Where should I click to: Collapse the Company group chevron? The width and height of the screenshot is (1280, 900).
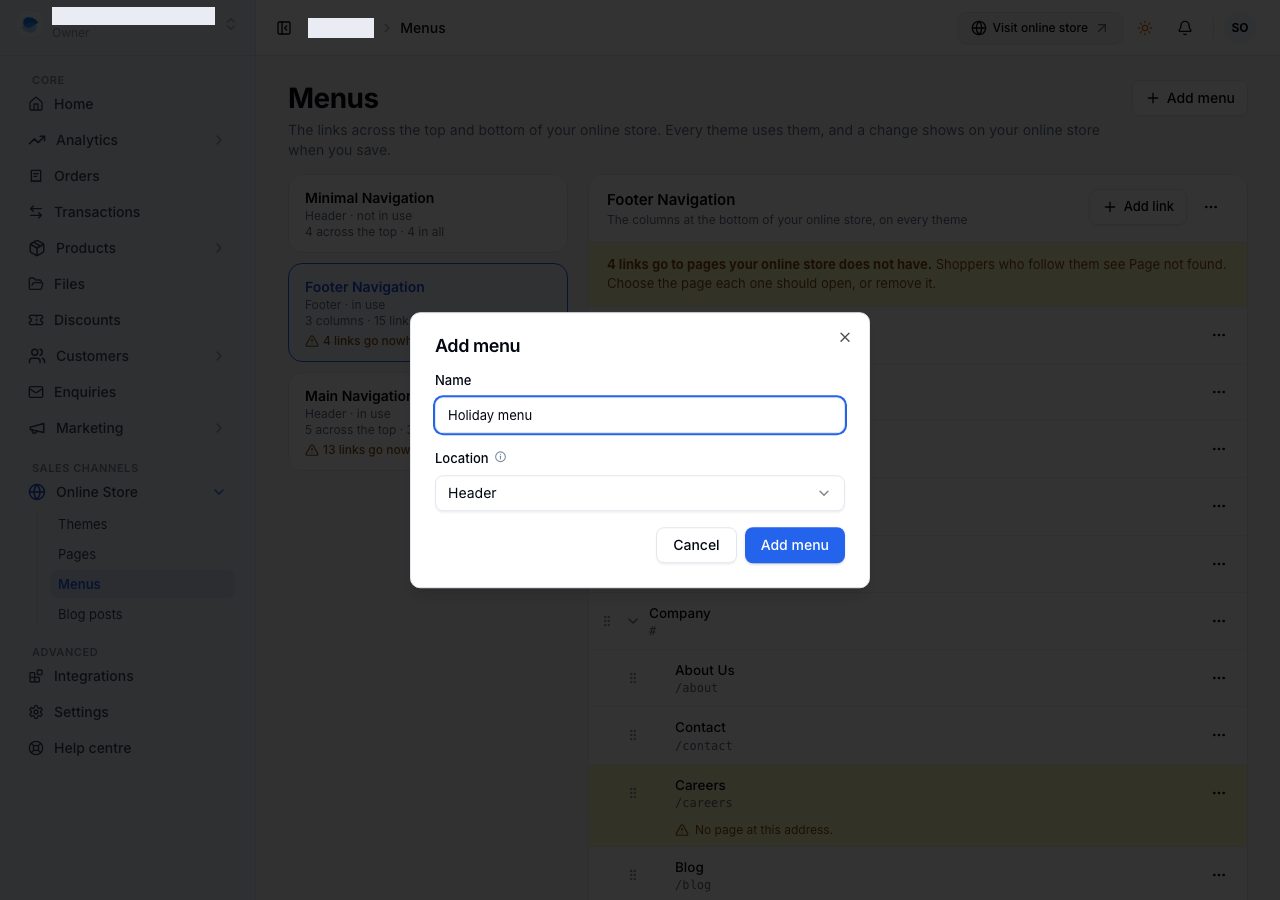pyautogui.click(x=632, y=621)
